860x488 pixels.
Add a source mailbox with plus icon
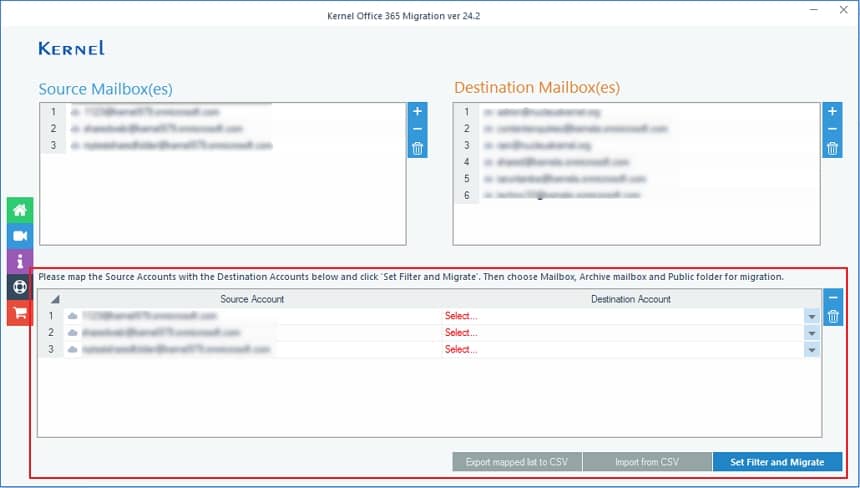(417, 111)
